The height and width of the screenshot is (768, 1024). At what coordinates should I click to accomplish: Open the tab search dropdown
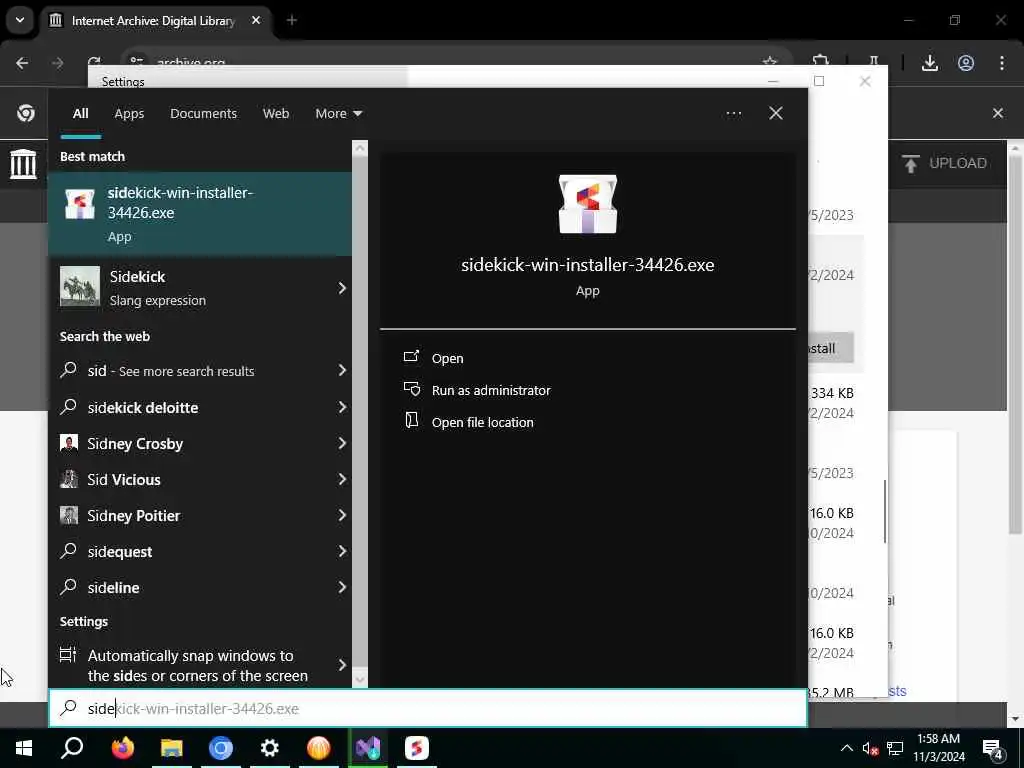click(x=20, y=20)
